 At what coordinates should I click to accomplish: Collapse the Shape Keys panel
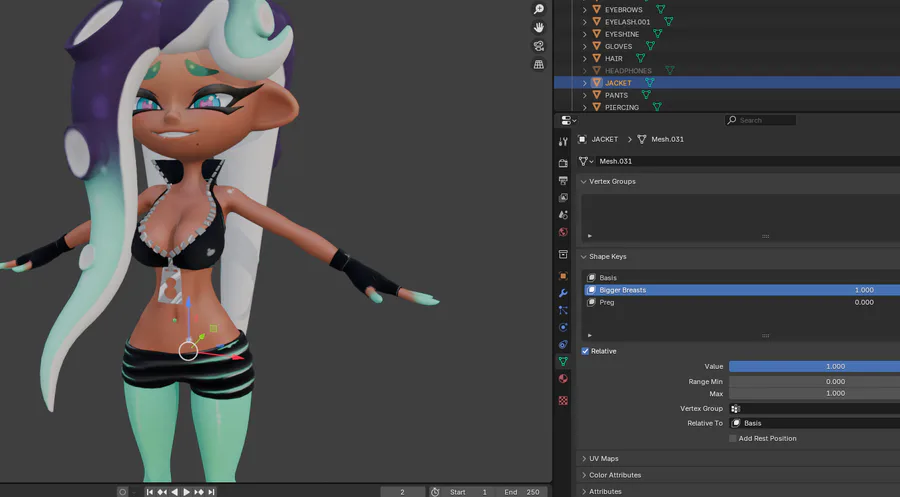coord(584,257)
